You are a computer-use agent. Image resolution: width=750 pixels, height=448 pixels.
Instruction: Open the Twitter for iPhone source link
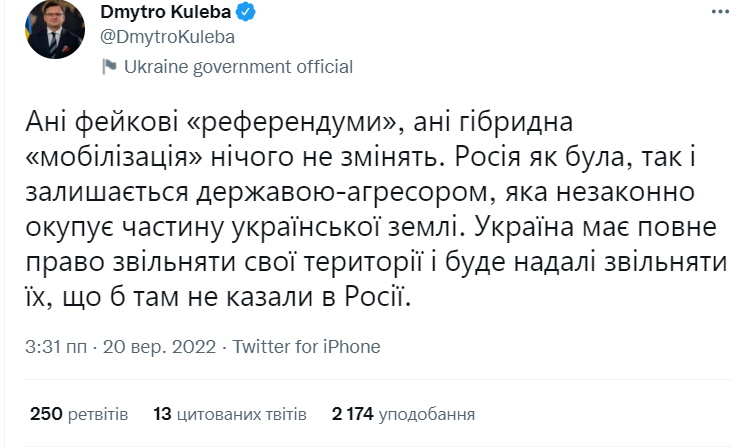pyautogui.click(x=306, y=346)
